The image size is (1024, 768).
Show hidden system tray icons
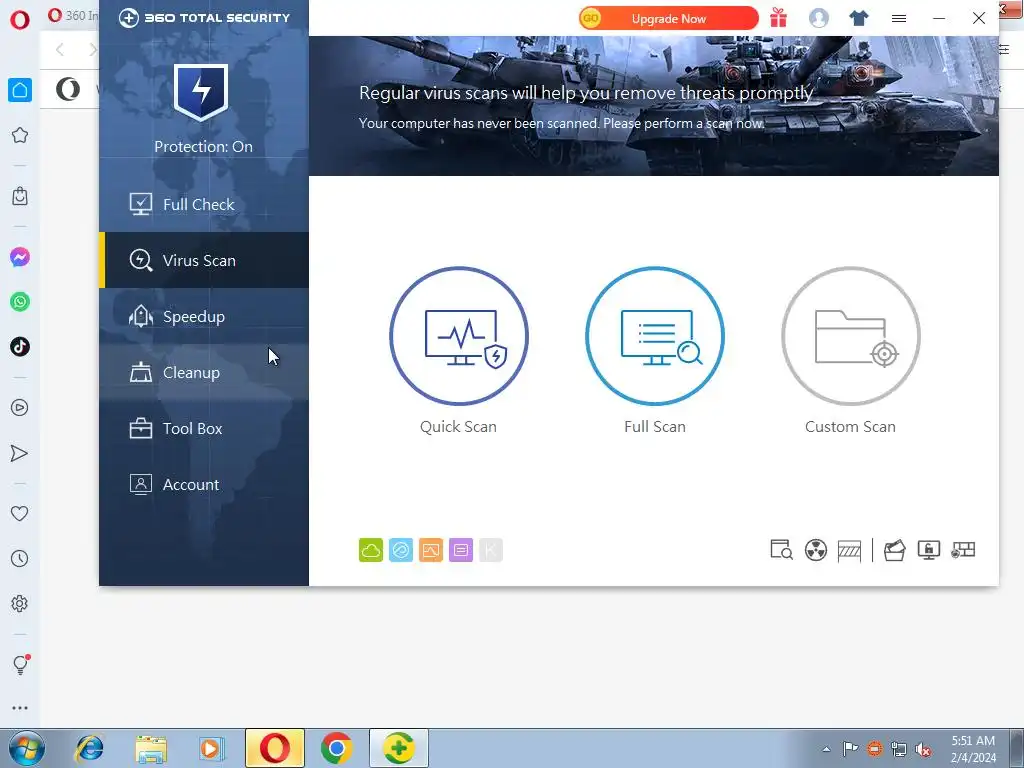826,749
